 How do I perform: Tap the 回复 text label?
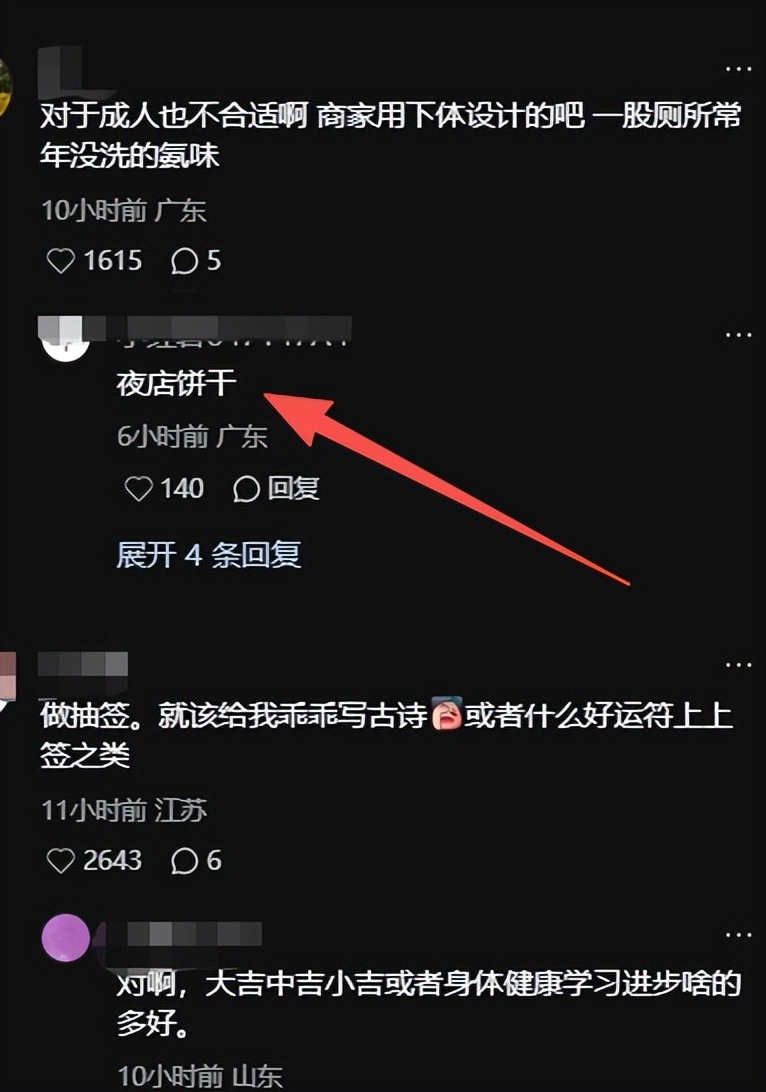click(x=293, y=488)
